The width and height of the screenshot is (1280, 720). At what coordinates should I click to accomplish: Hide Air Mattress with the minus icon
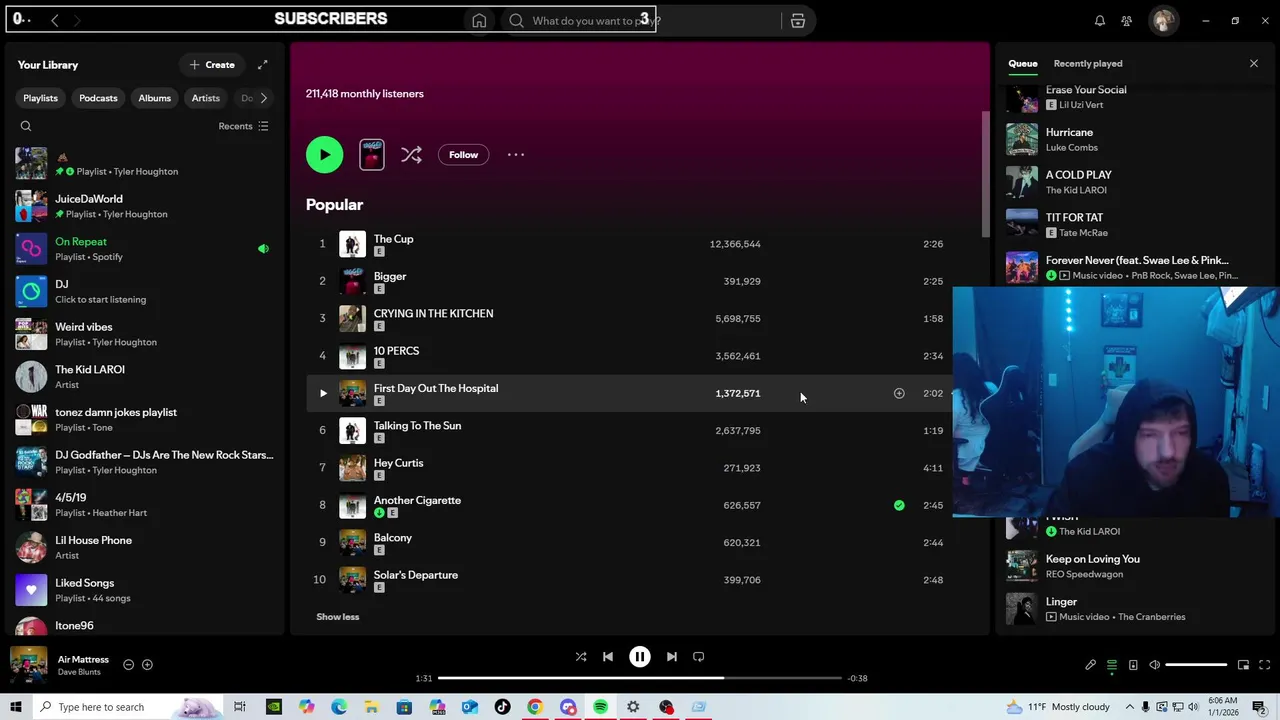(128, 665)
